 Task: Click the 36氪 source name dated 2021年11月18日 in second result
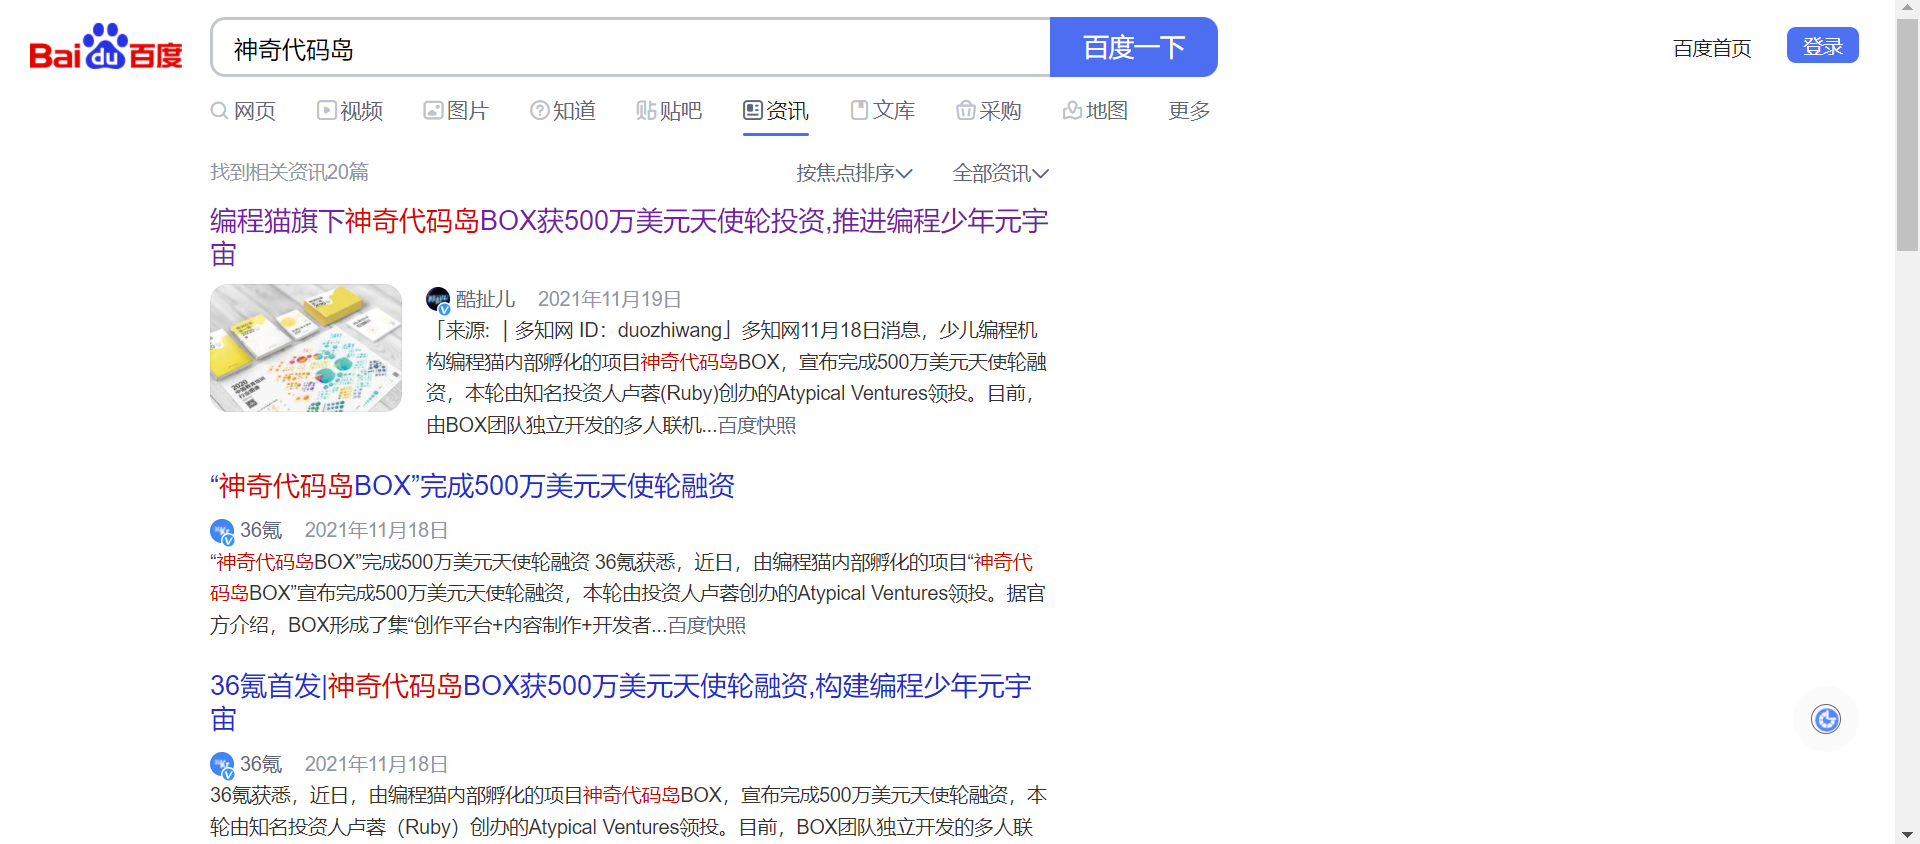261,531
